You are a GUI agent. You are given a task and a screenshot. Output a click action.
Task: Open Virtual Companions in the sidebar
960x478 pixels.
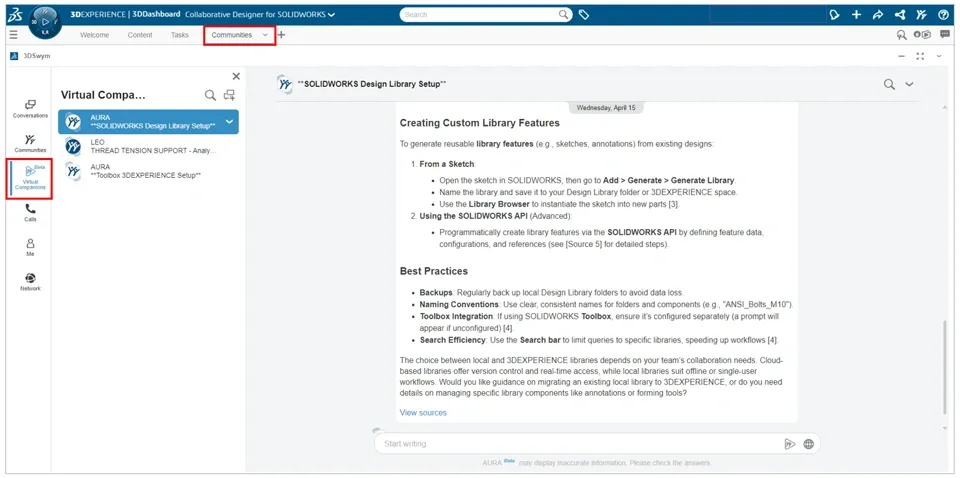pos(31,178)
